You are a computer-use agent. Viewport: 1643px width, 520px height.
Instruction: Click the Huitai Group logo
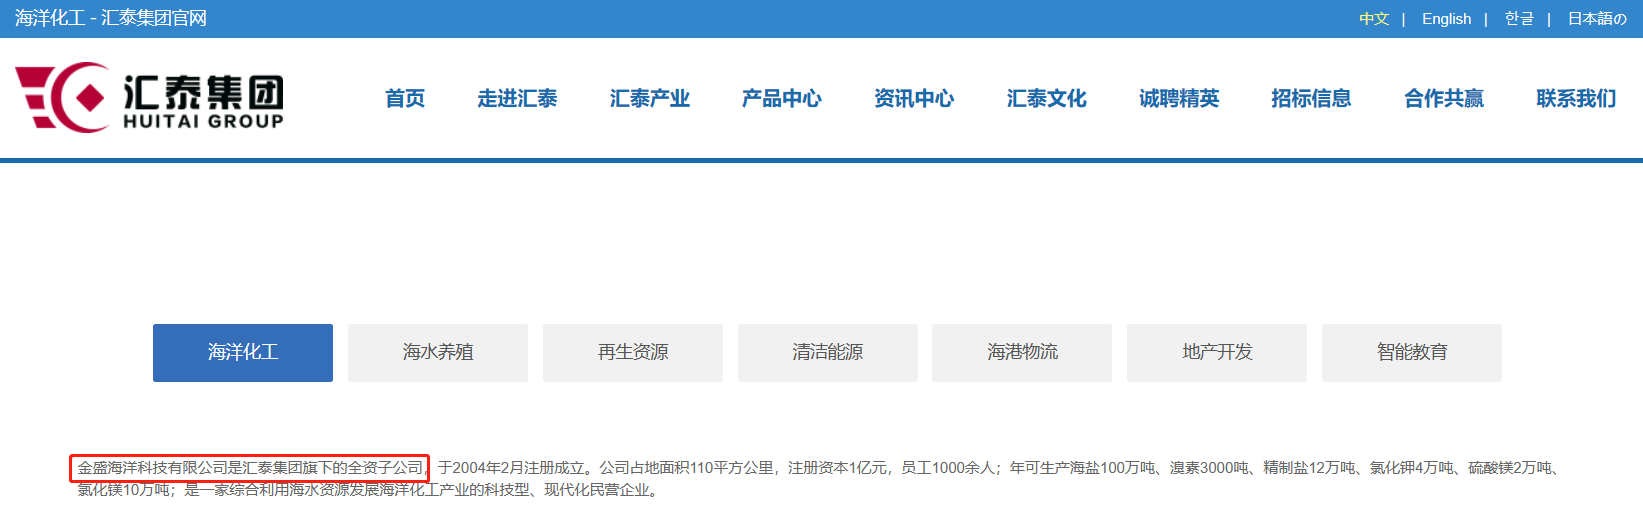click(150, 97)
